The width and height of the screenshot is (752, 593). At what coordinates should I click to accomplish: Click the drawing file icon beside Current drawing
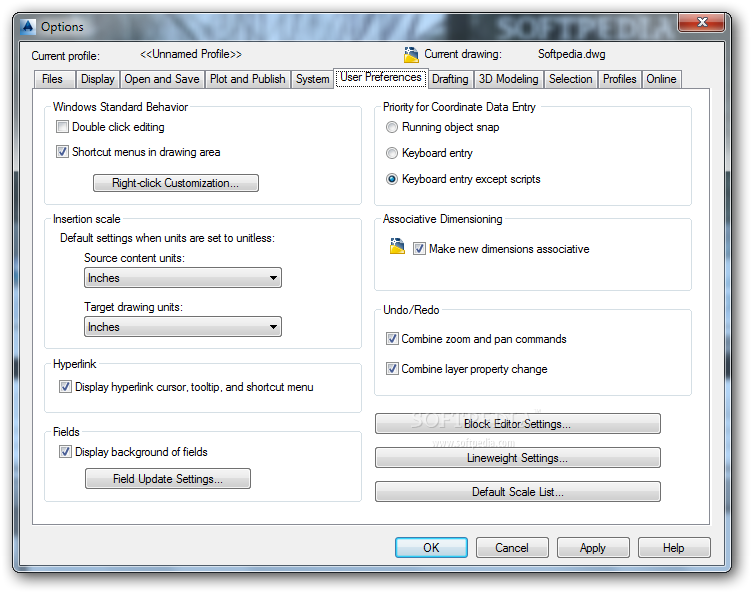(411, 55)
